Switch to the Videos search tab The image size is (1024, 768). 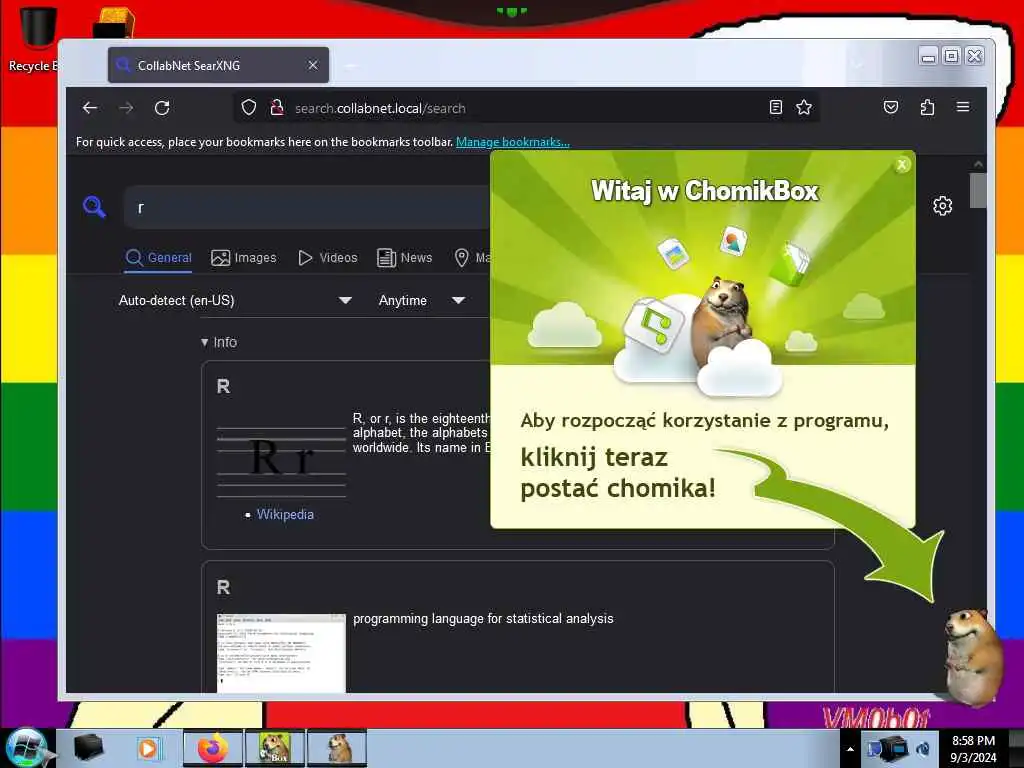pos(328,258)
